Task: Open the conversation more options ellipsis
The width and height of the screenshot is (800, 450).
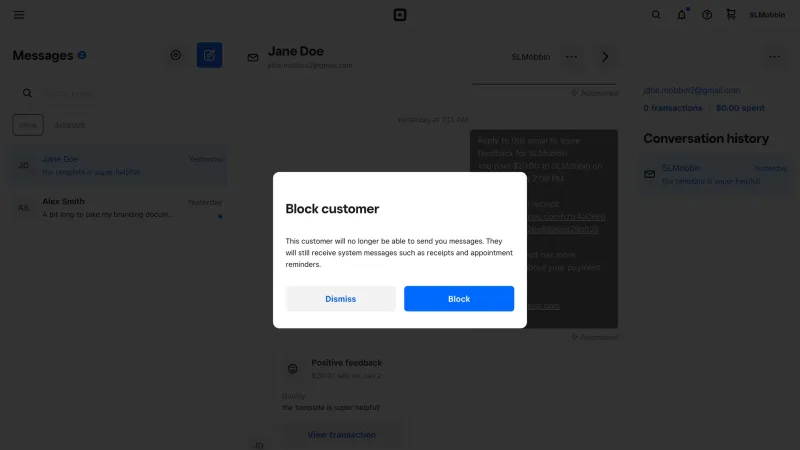Action: click(x=571, y=57)
